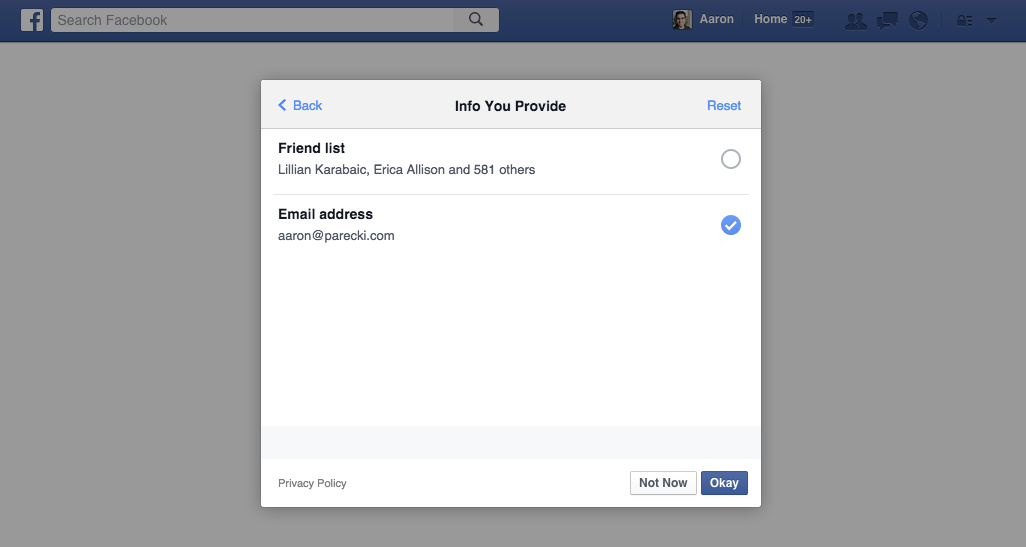Focus the Search Facebook field
This screenshot has width=1026, height=547.
(x=252, y=20)
